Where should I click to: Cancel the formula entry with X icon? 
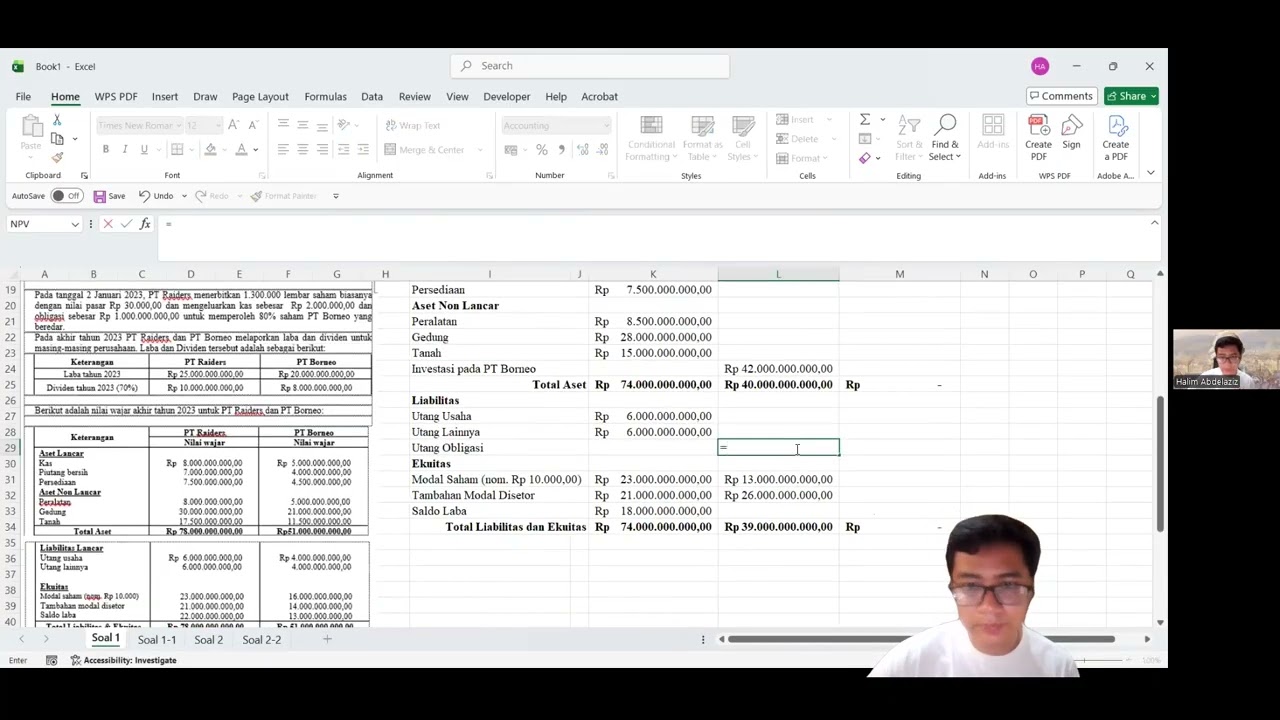108,224
